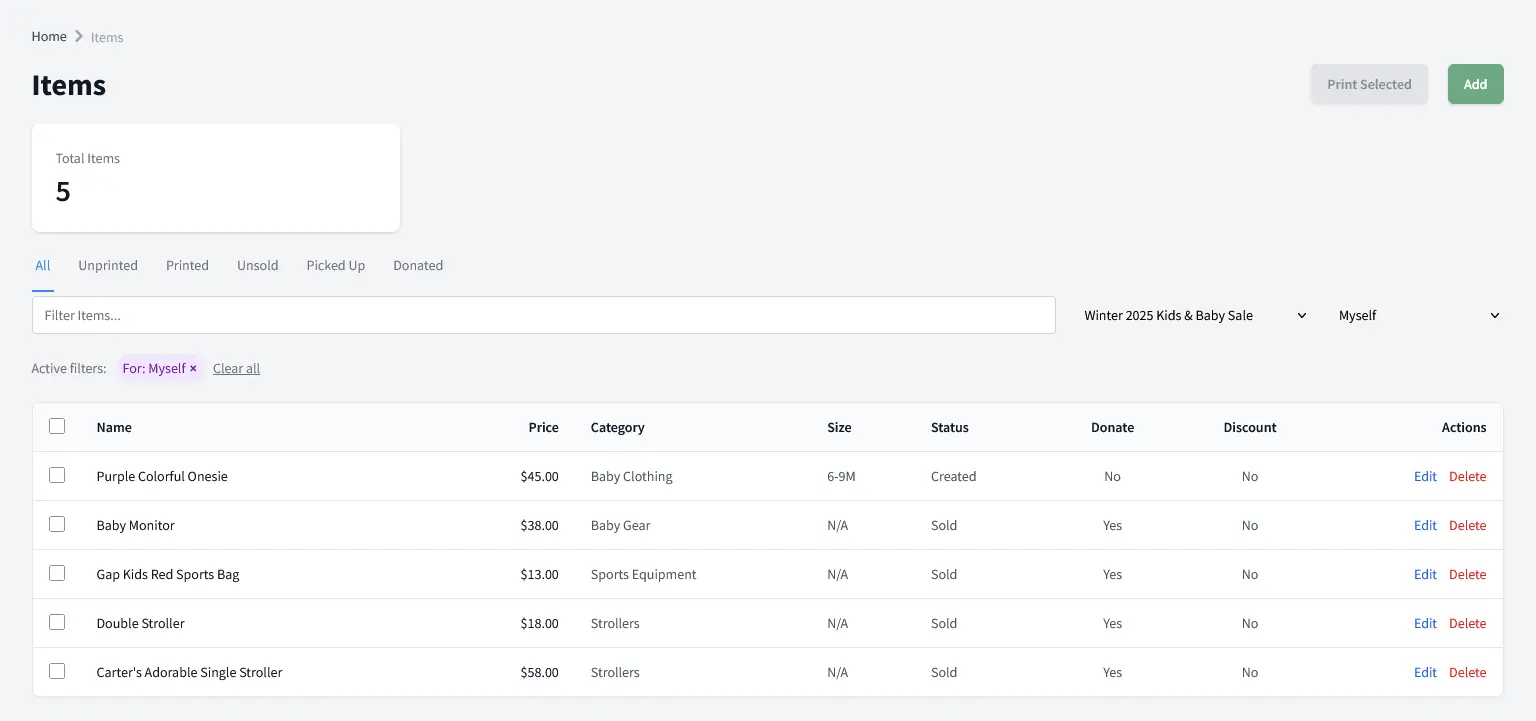This screenshot has height=721, width=1536.
Task: Open the Unsold items tab
Action: [257, 265]
